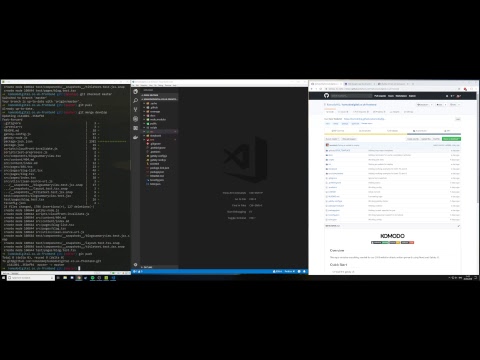Open tsconfig.json in VS Code Explorer

pos(157,180)
